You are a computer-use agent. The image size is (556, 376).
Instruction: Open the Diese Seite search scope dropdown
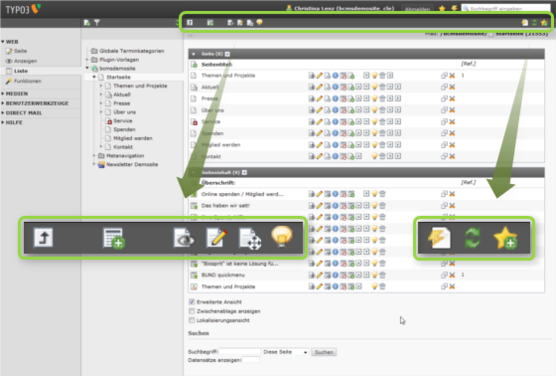point(285,352)
